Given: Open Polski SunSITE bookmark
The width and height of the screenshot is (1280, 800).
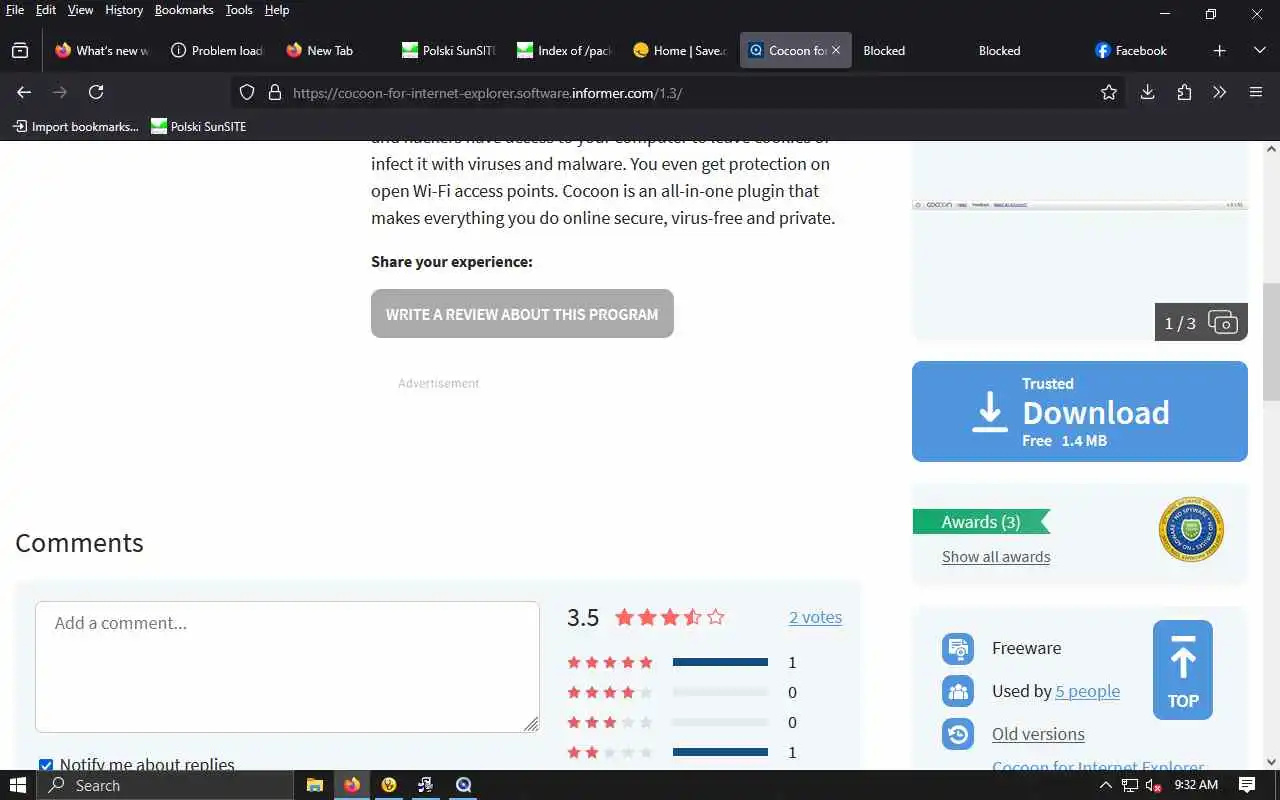Looking at the screenshot, I should point(198,126).
